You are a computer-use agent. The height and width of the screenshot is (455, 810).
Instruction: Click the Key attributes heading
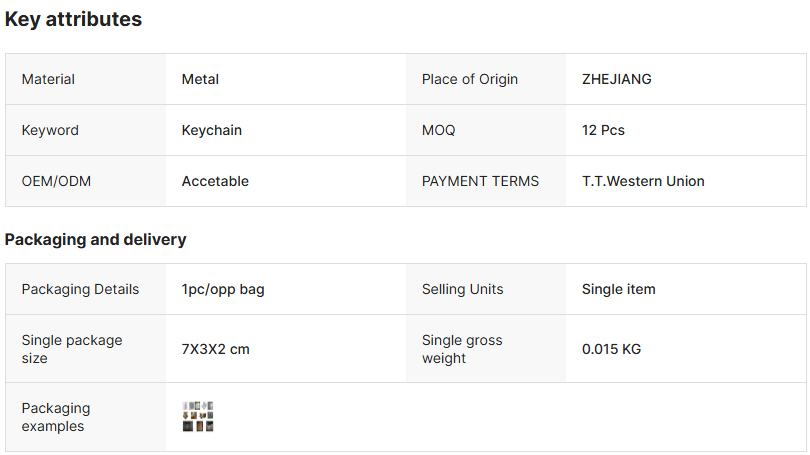(73, 19)
